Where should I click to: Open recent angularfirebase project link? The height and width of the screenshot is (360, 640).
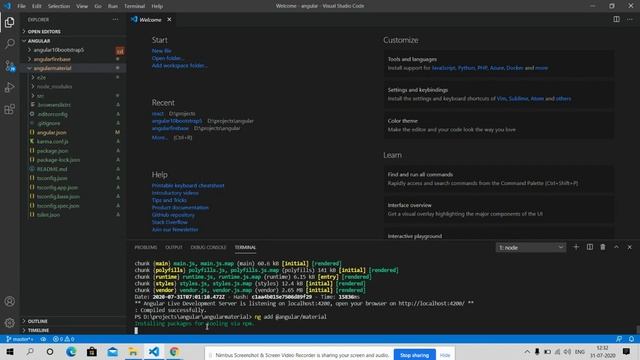click(170, 128)
